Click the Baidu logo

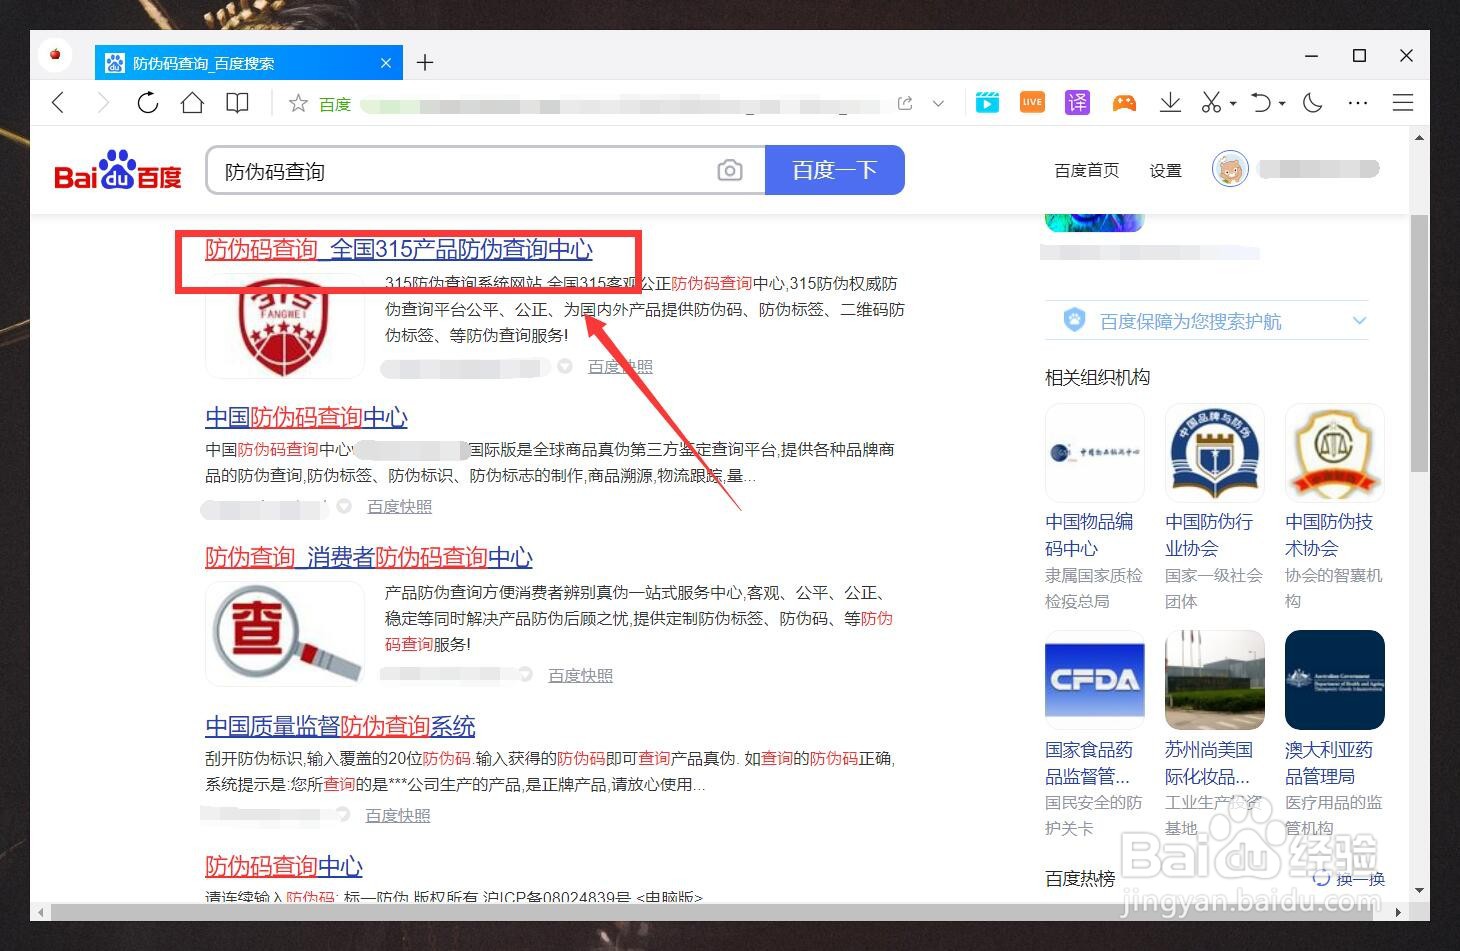118,171
